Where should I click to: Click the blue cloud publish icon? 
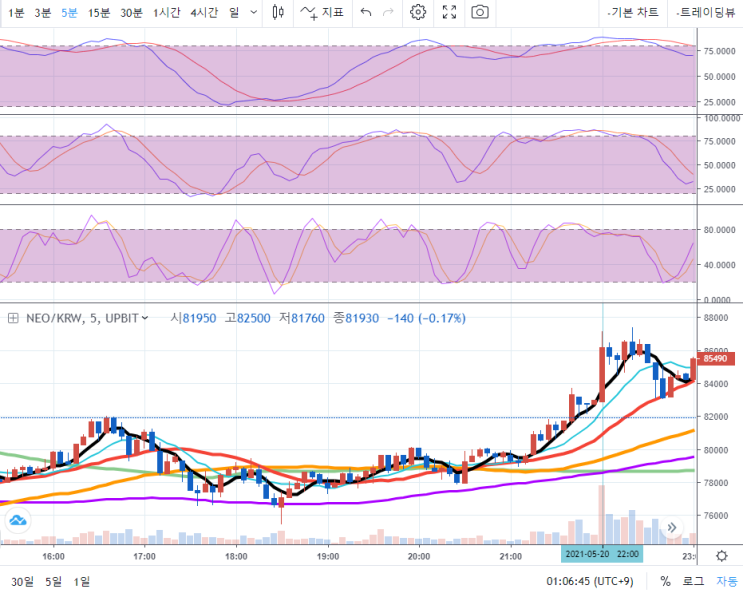18,520
